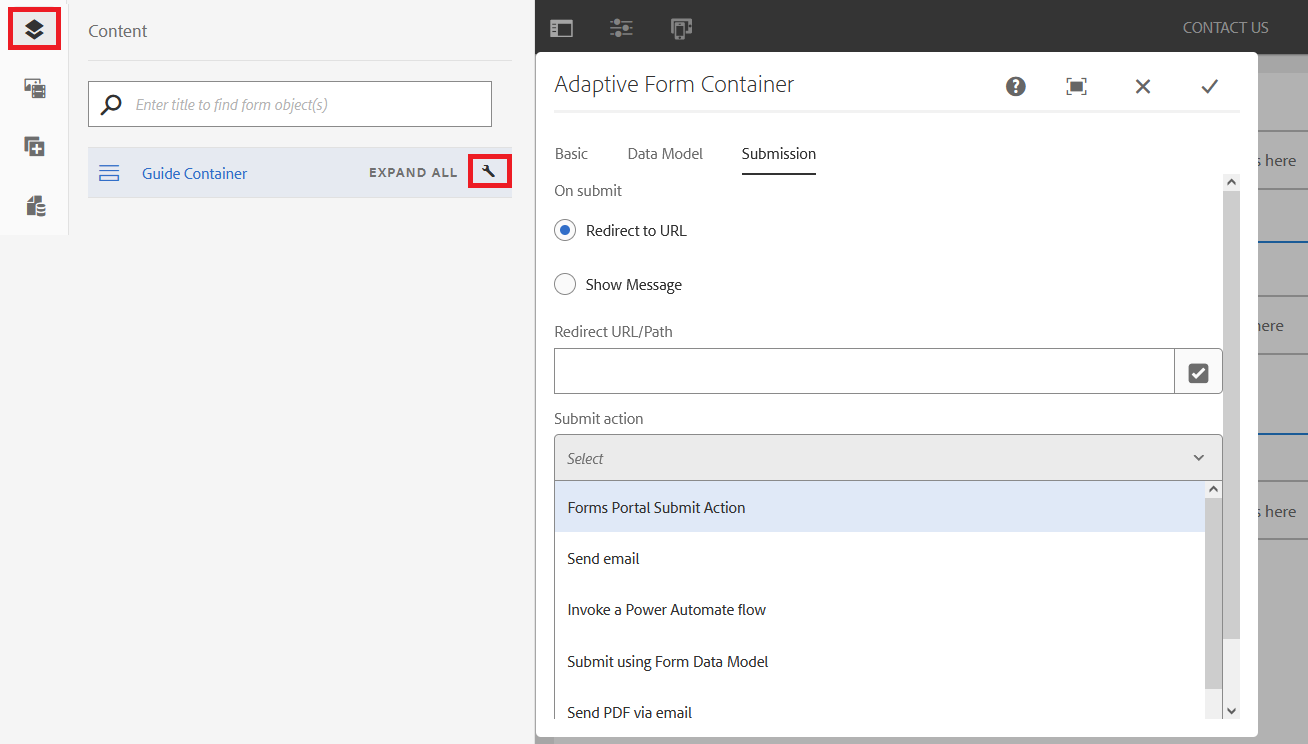
Task: Click the Redirect URL path picker checkbox button
Action: [x=1198, y=372]
